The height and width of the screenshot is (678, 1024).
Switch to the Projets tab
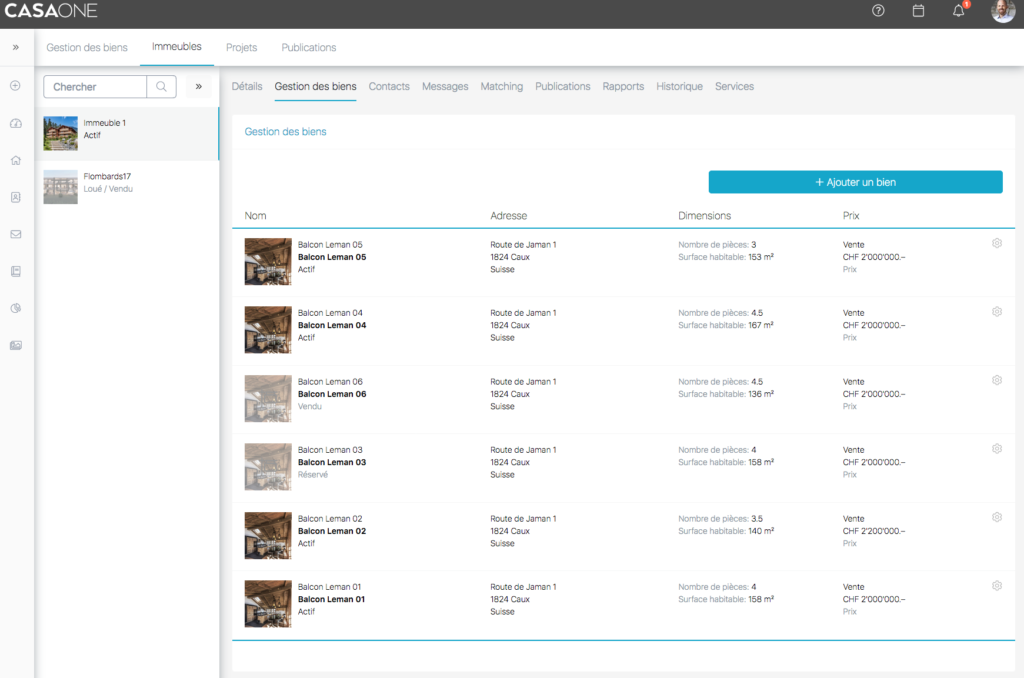click(241, 47)
